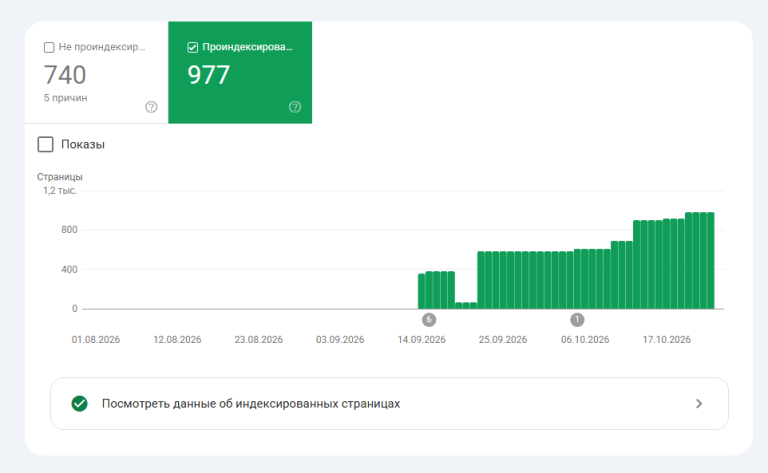This screenshot has height=473, width=768.
Task: Click the «5 причин» text
Action: pyautogui.click(x=66, y=98)
